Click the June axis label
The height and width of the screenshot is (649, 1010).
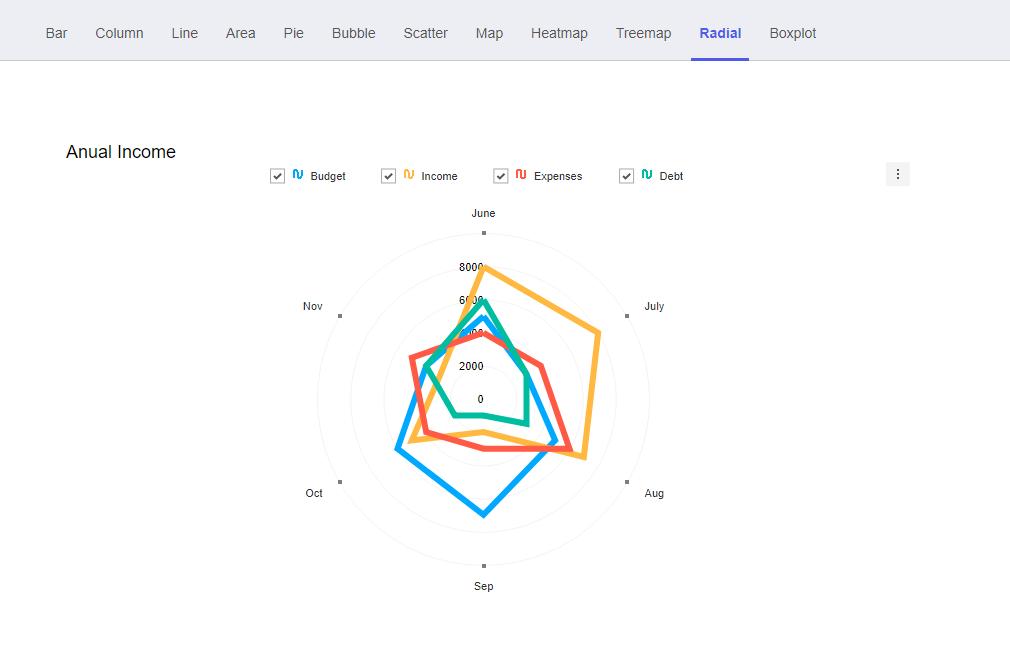[x=483, y=213]
